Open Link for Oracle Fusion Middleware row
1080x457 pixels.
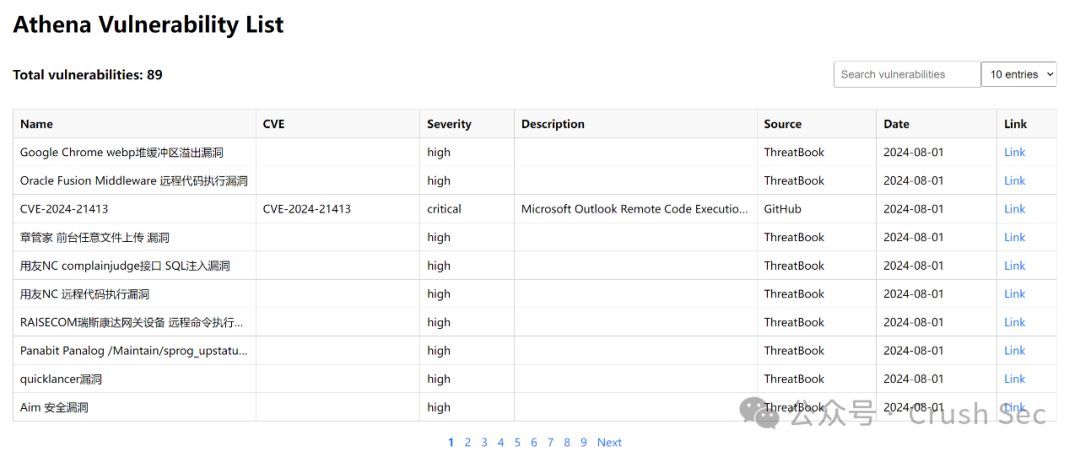pyautogui.click(x=1015, y=181)
